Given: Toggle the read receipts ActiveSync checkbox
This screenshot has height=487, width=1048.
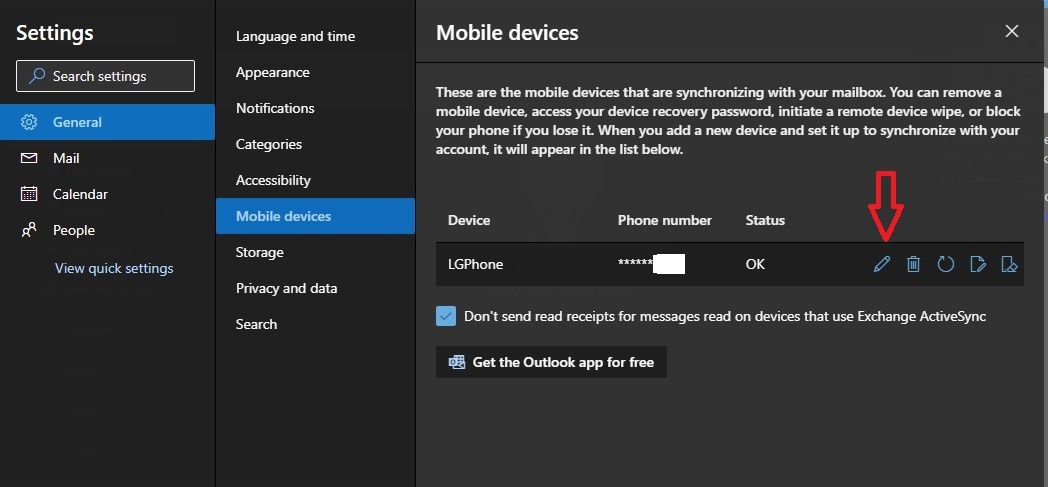Looking at the screenshot, I should [x=446, y=316].
